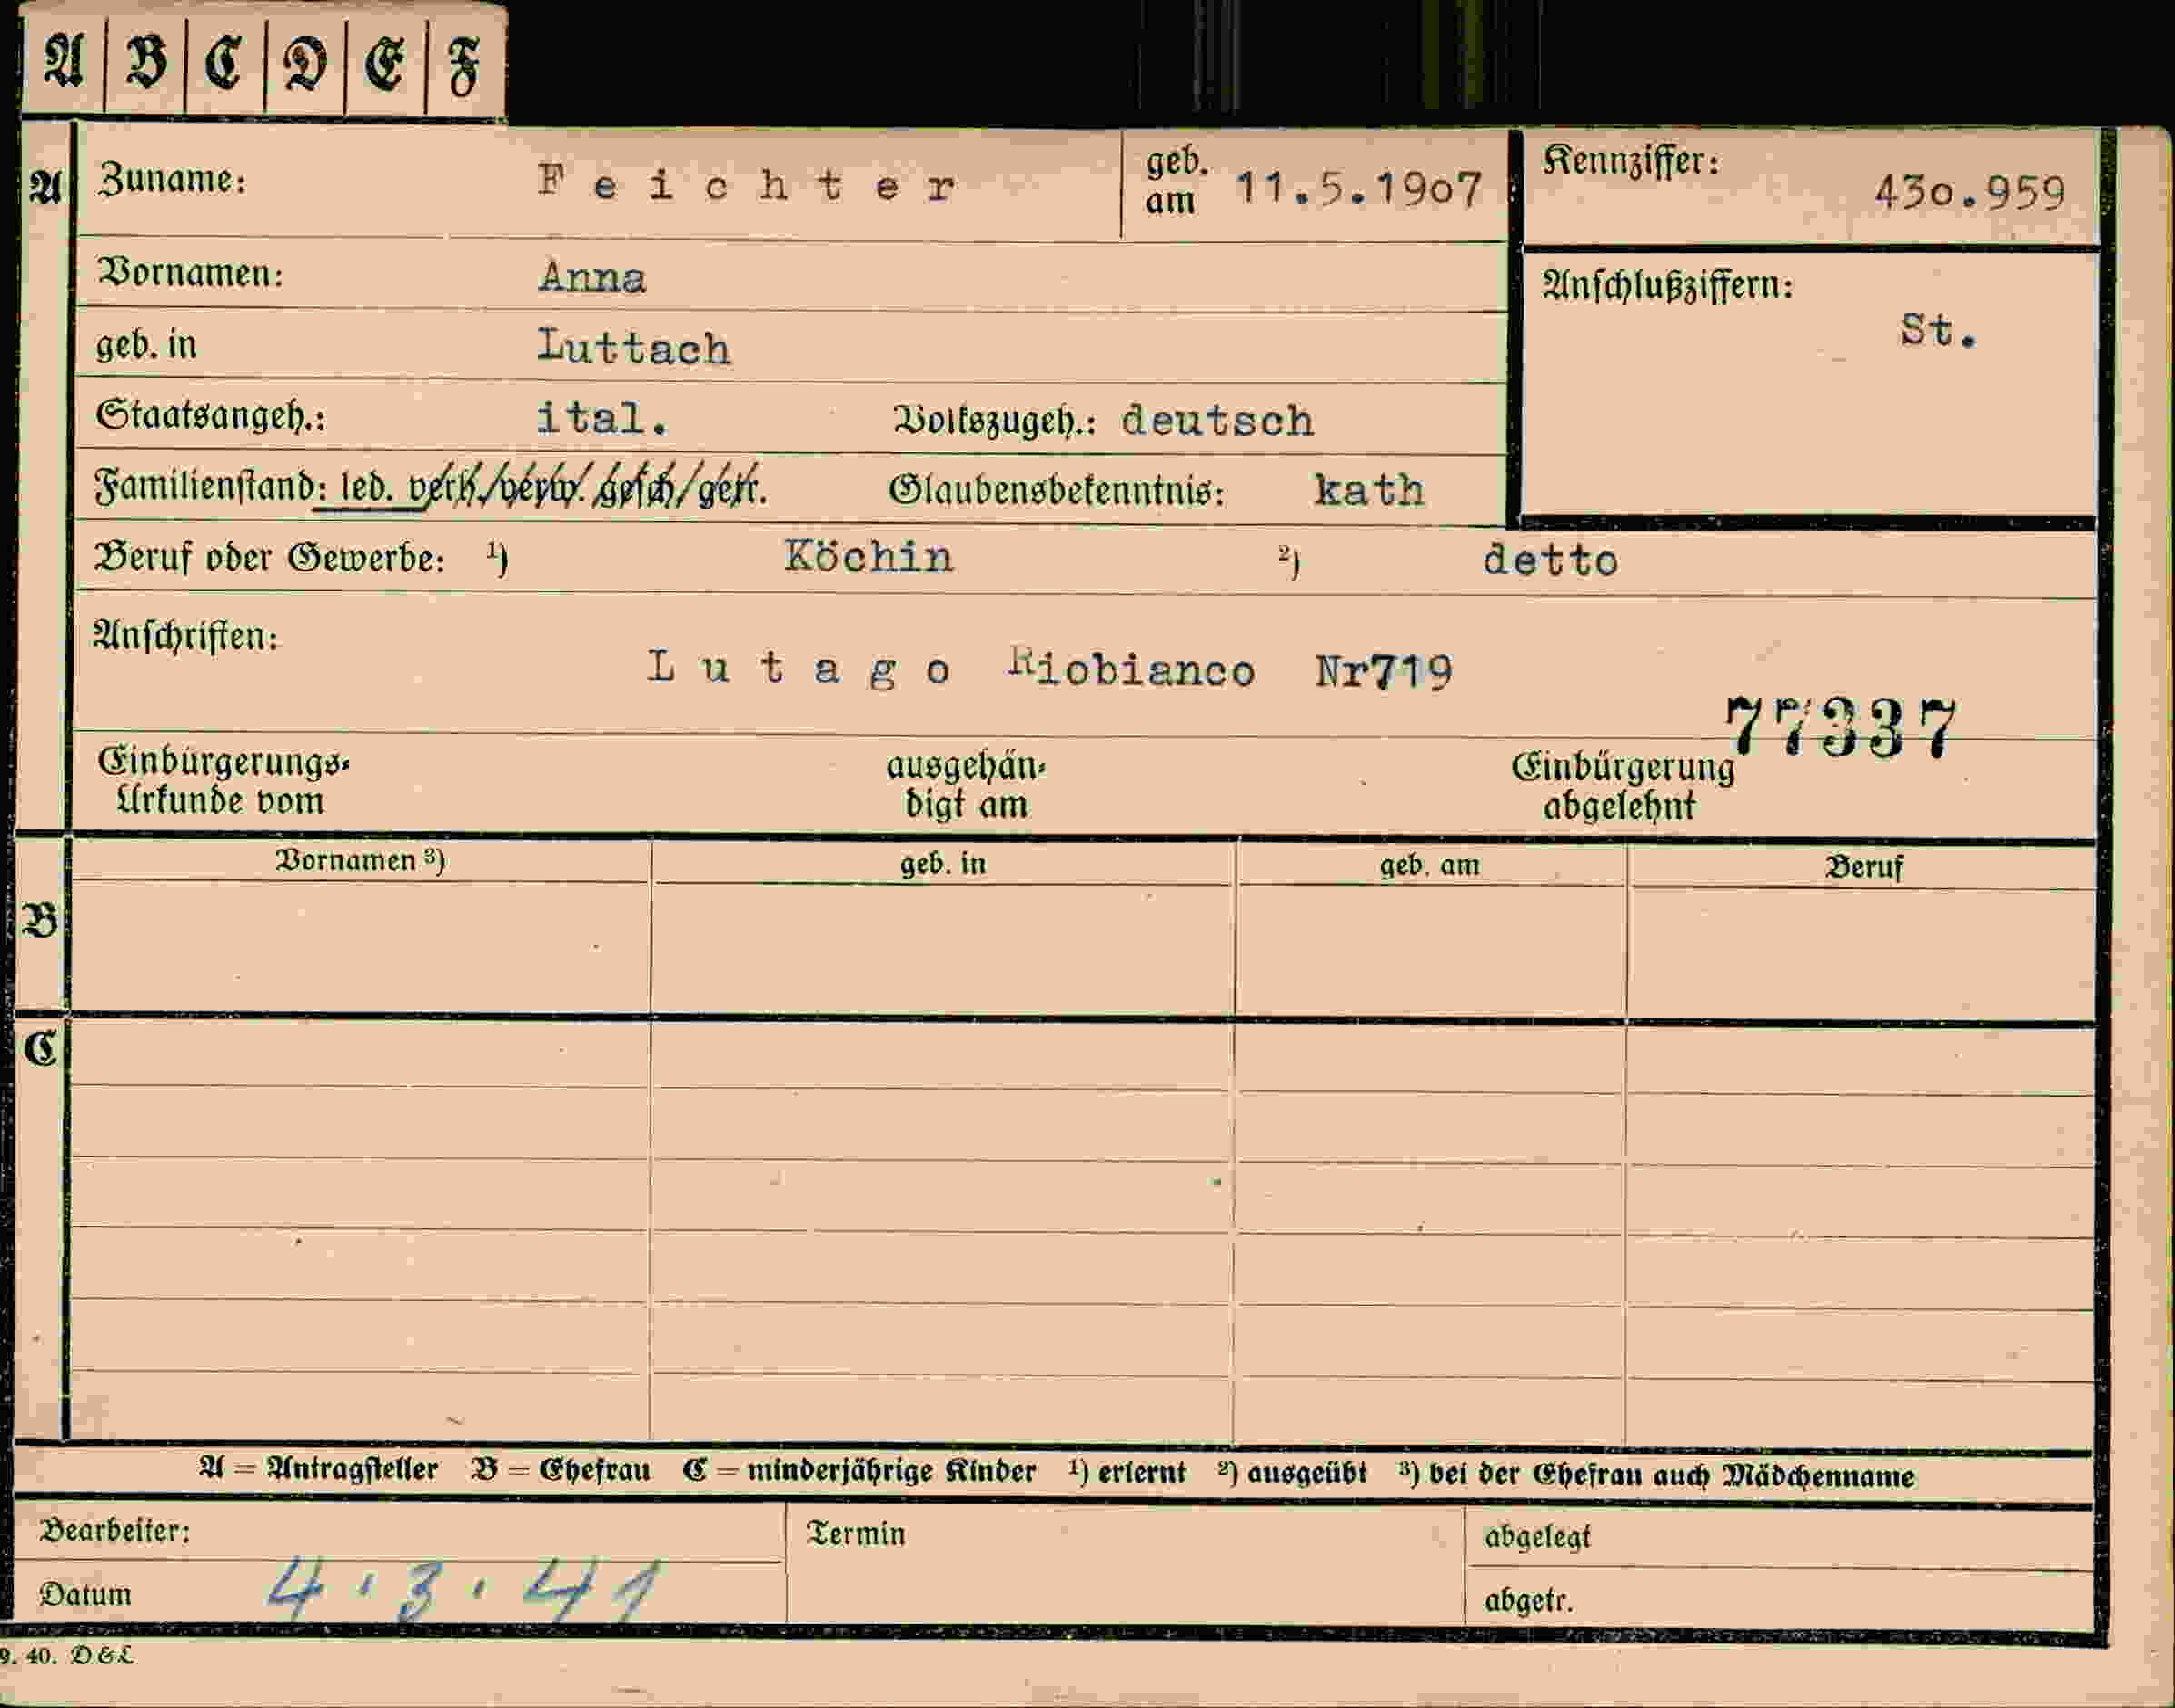Click the "Termin" label
This screenshot has width=2175, height=1708.
[856, 1534]
